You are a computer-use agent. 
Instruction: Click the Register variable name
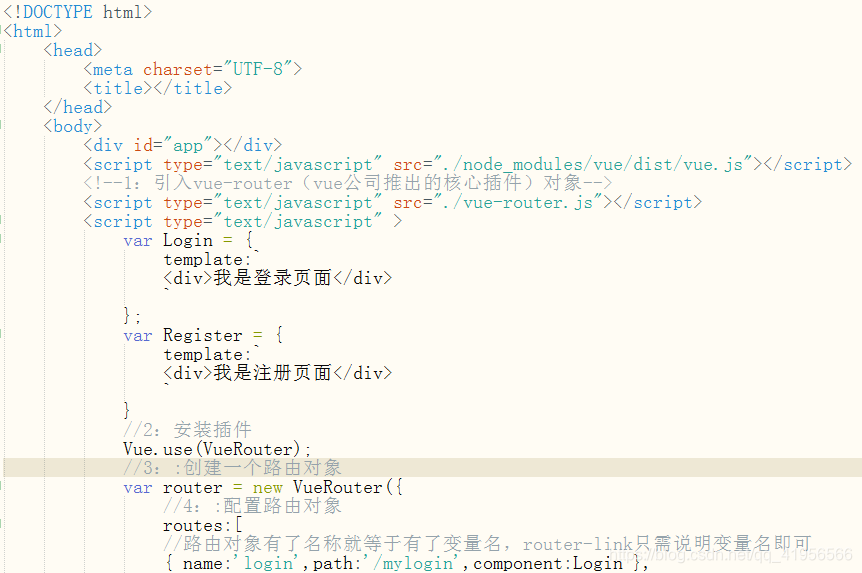pos(202,335)
